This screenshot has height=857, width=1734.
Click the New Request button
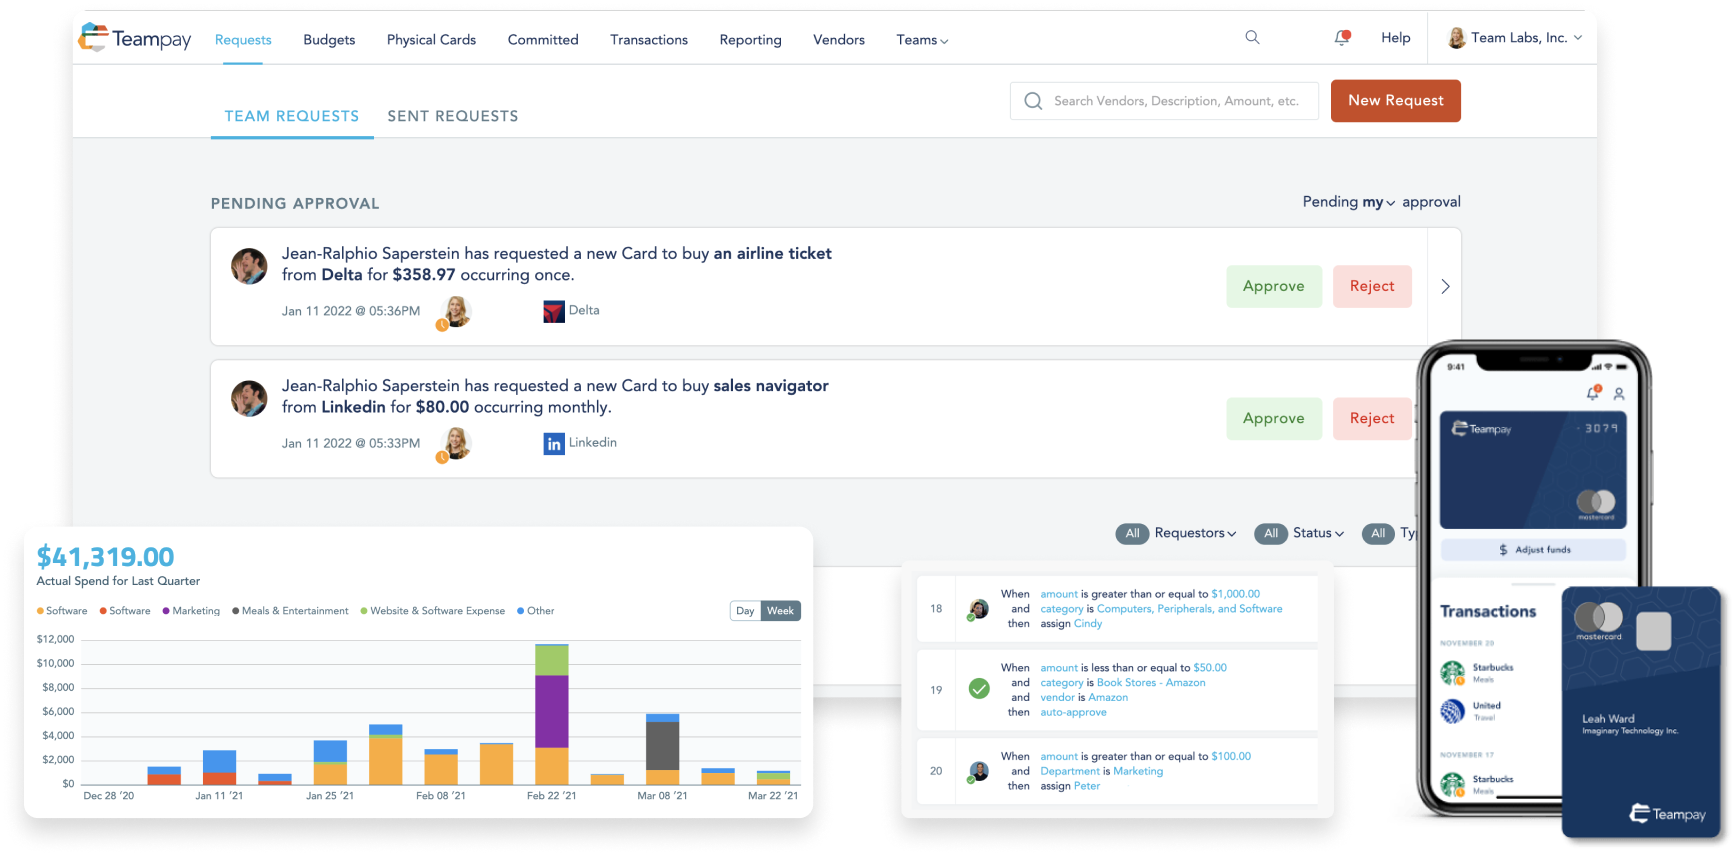(1395, 101)
